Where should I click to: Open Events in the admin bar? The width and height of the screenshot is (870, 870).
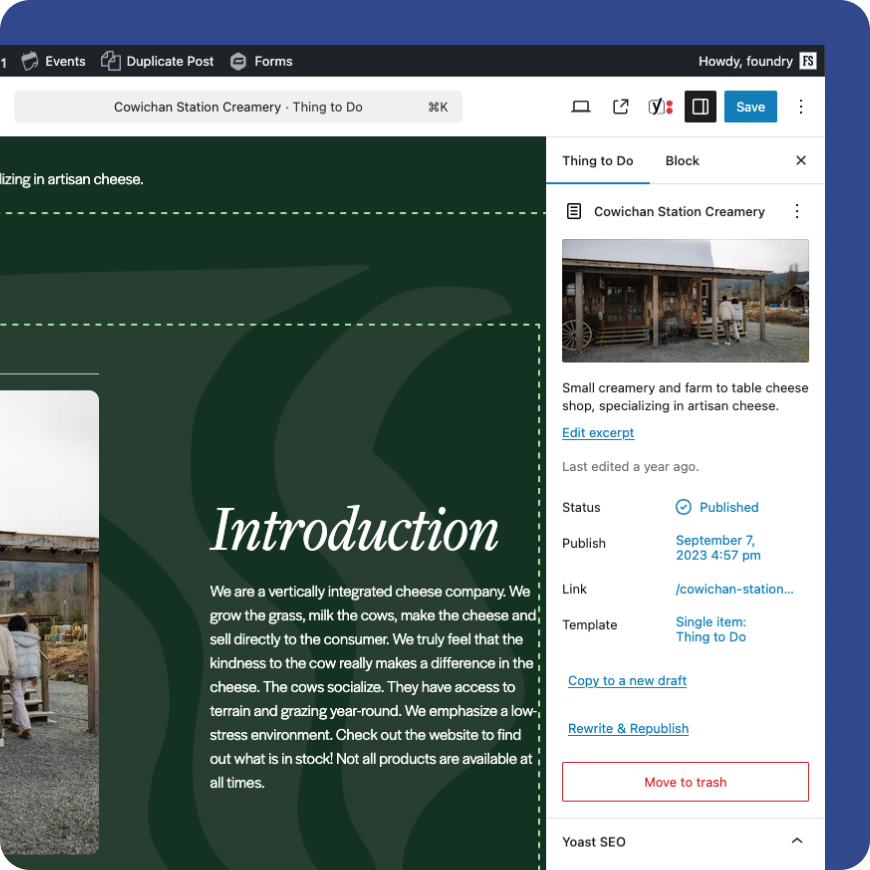pyautogui.click(x=53, y=61)
